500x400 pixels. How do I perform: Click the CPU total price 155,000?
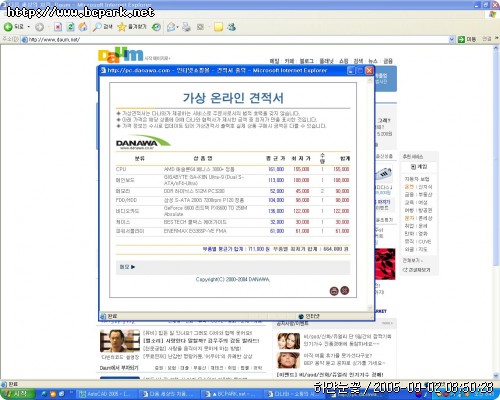click(x=341, y=169)
